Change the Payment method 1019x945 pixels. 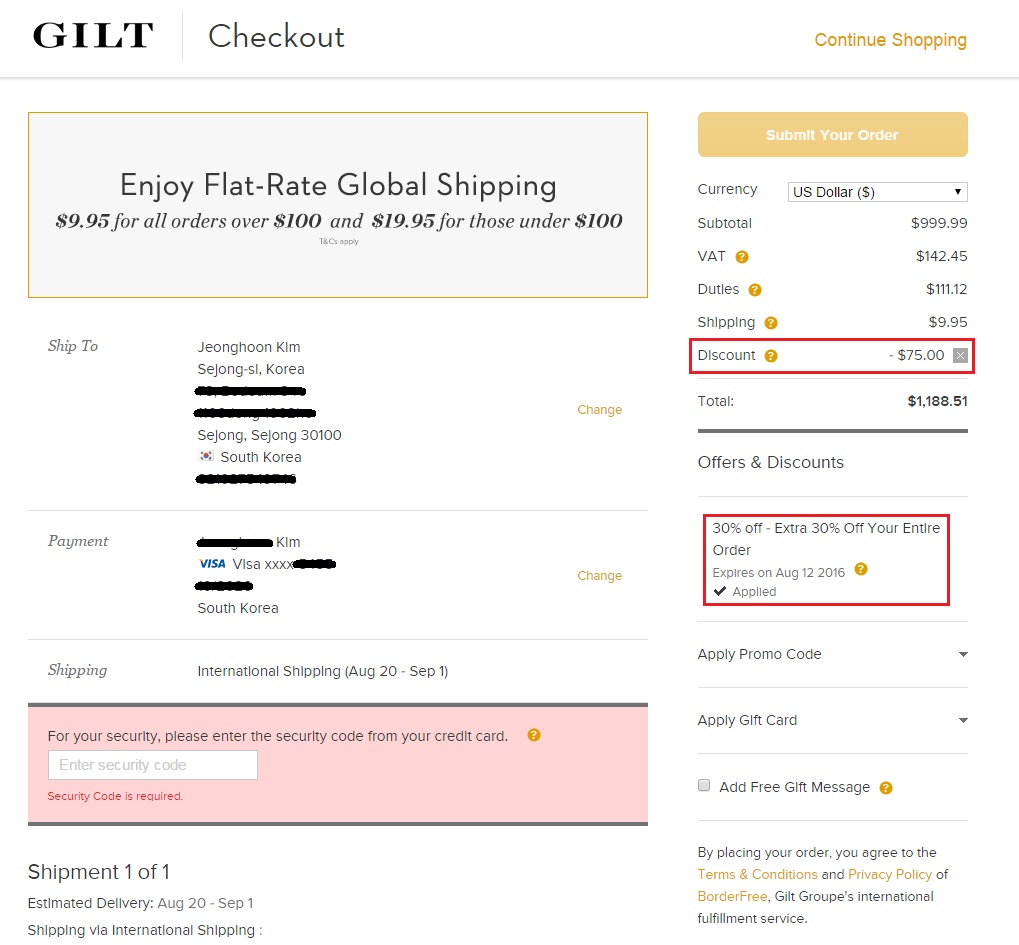point(599,576)
